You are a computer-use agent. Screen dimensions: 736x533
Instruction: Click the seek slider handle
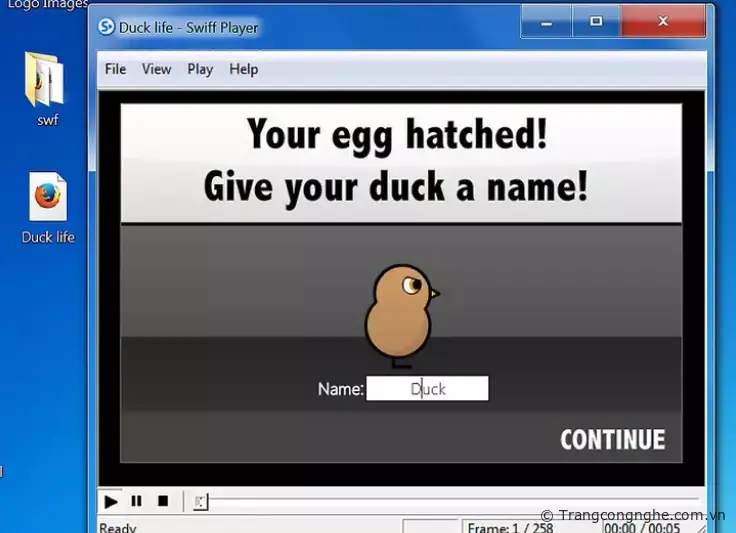(200, 501)
